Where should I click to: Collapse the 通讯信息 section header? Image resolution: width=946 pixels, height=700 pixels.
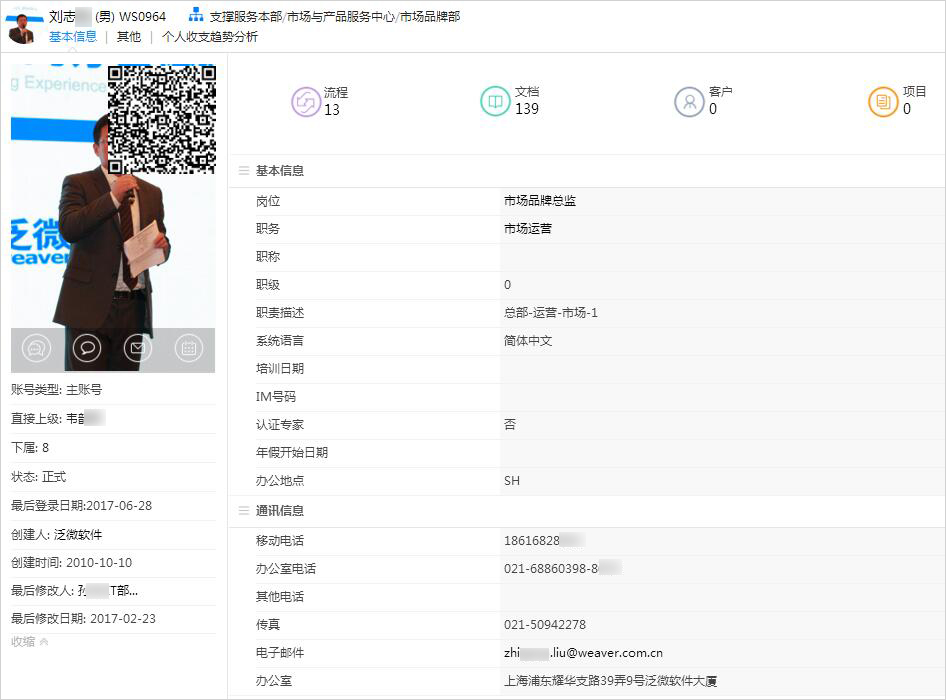point(244,511)
